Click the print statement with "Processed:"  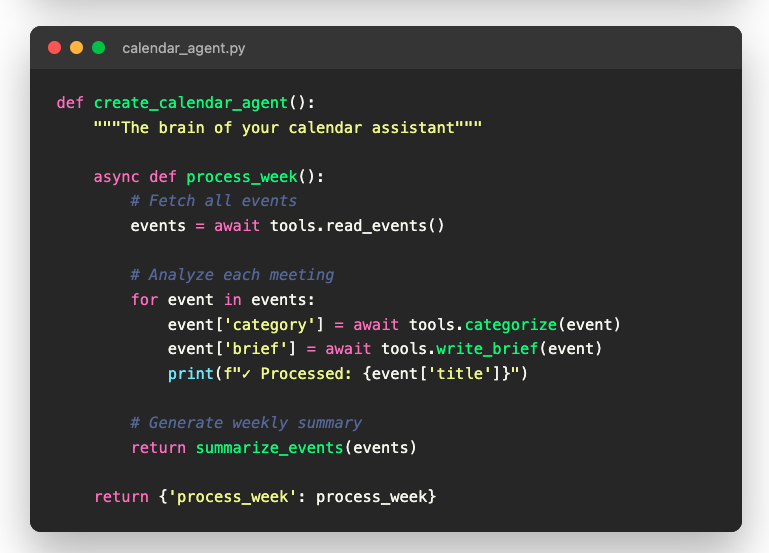click(348, 374)
